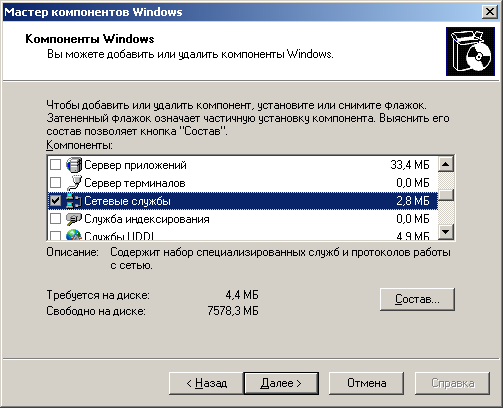
Task: Tick the Служба индексирования checkbox
Action: pos(55,219)
